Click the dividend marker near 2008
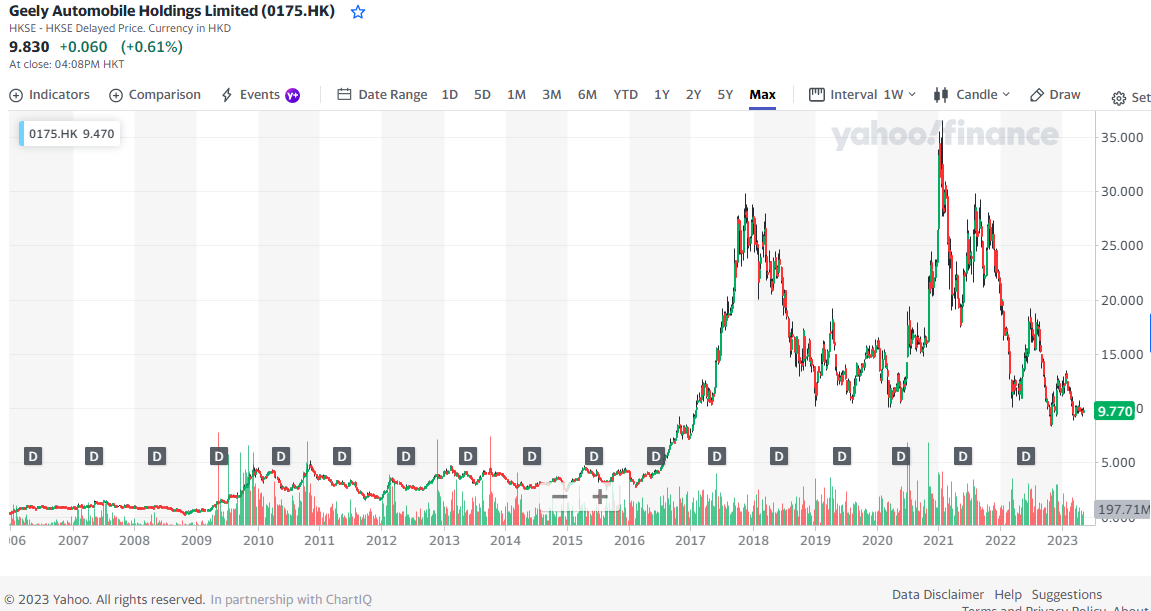Image resolution: width=1151 pixels, height=611 pixels. (x=156, y=456)
